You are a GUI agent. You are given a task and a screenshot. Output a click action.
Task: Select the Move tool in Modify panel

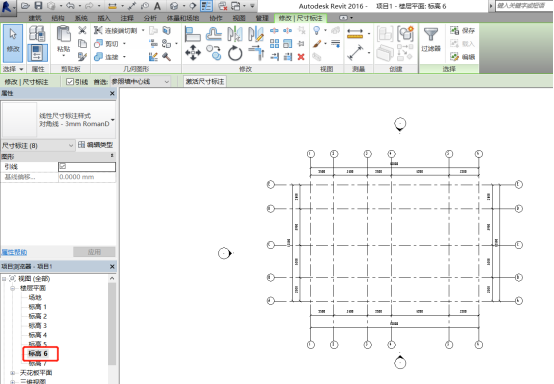193,53
